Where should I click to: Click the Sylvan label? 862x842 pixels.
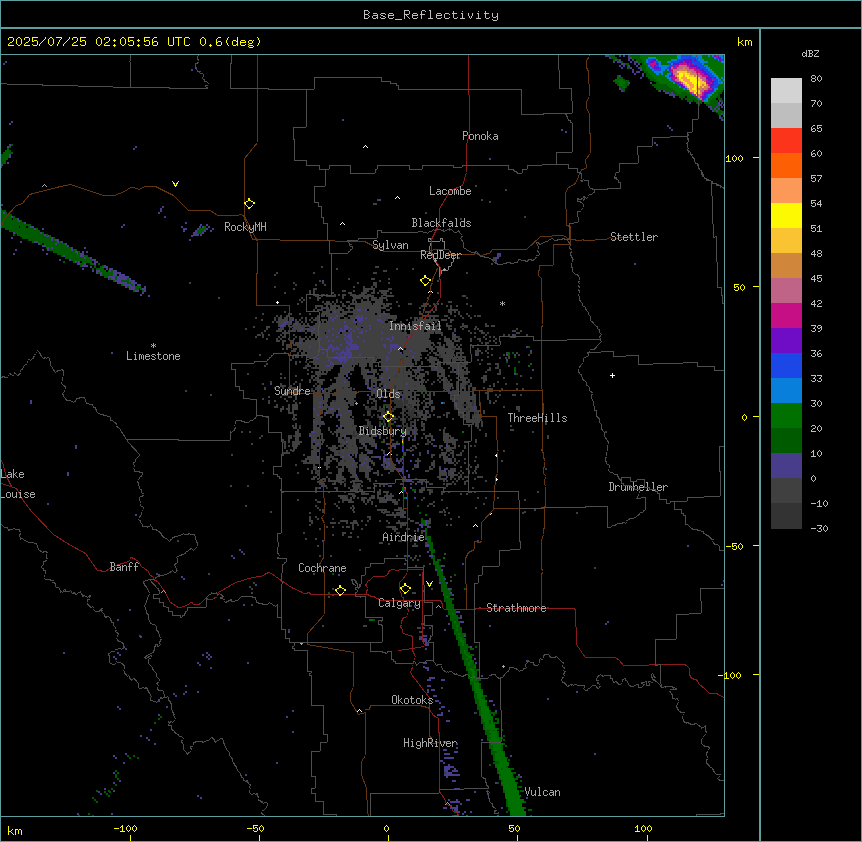[390, 245]
